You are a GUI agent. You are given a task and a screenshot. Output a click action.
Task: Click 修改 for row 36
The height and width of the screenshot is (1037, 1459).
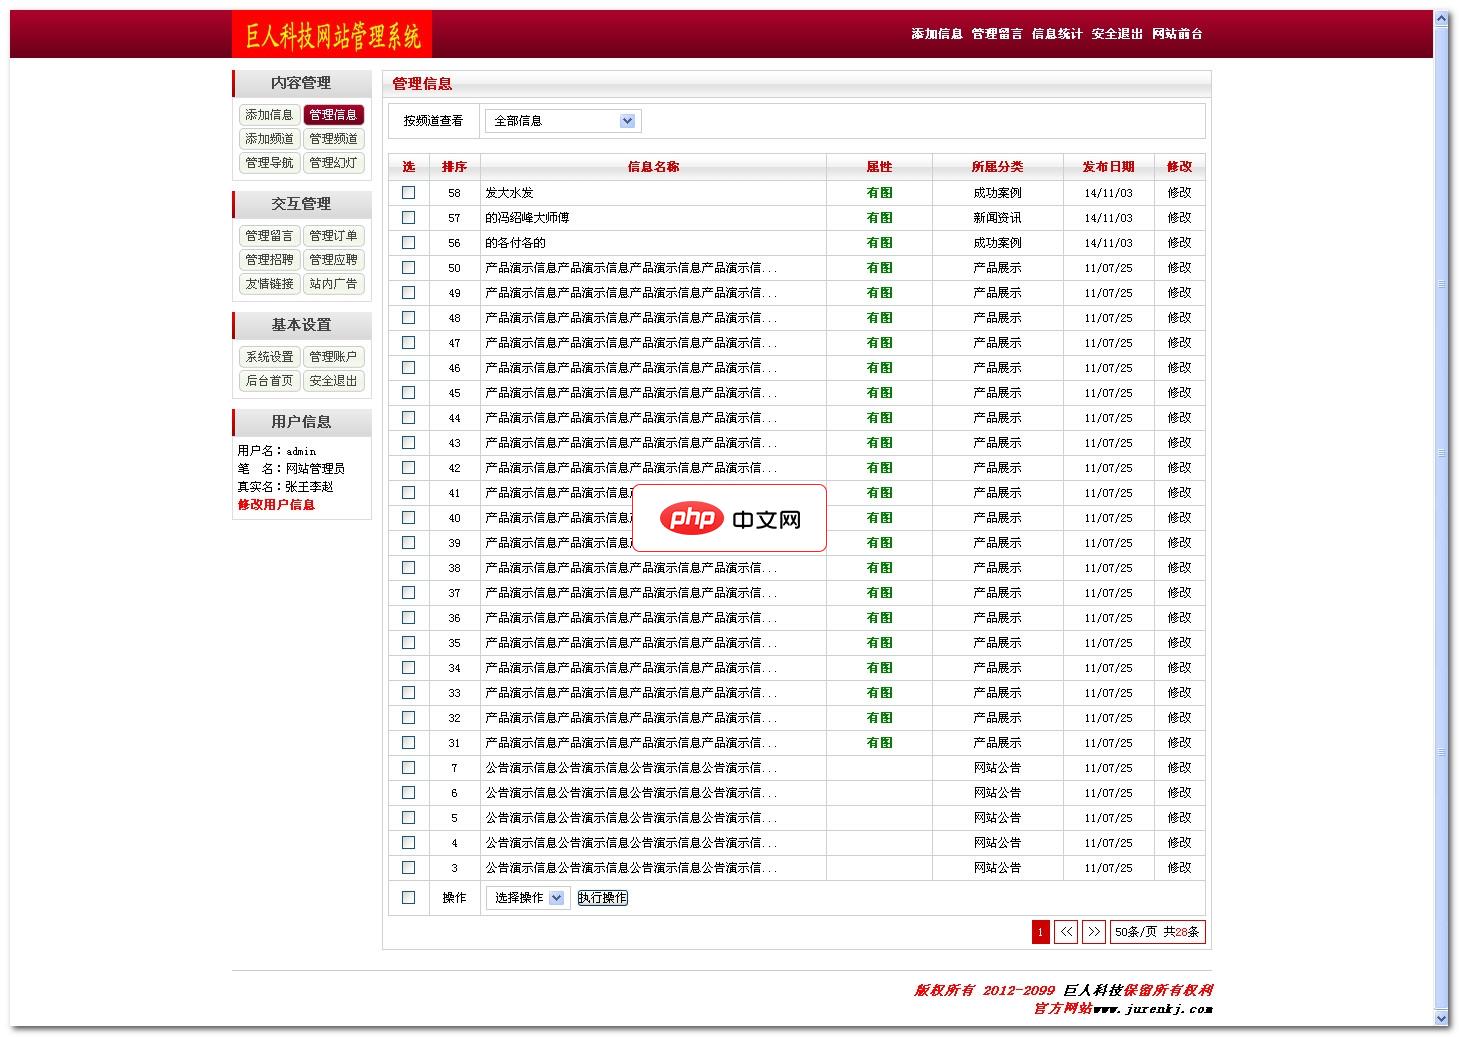(1179, 618)
